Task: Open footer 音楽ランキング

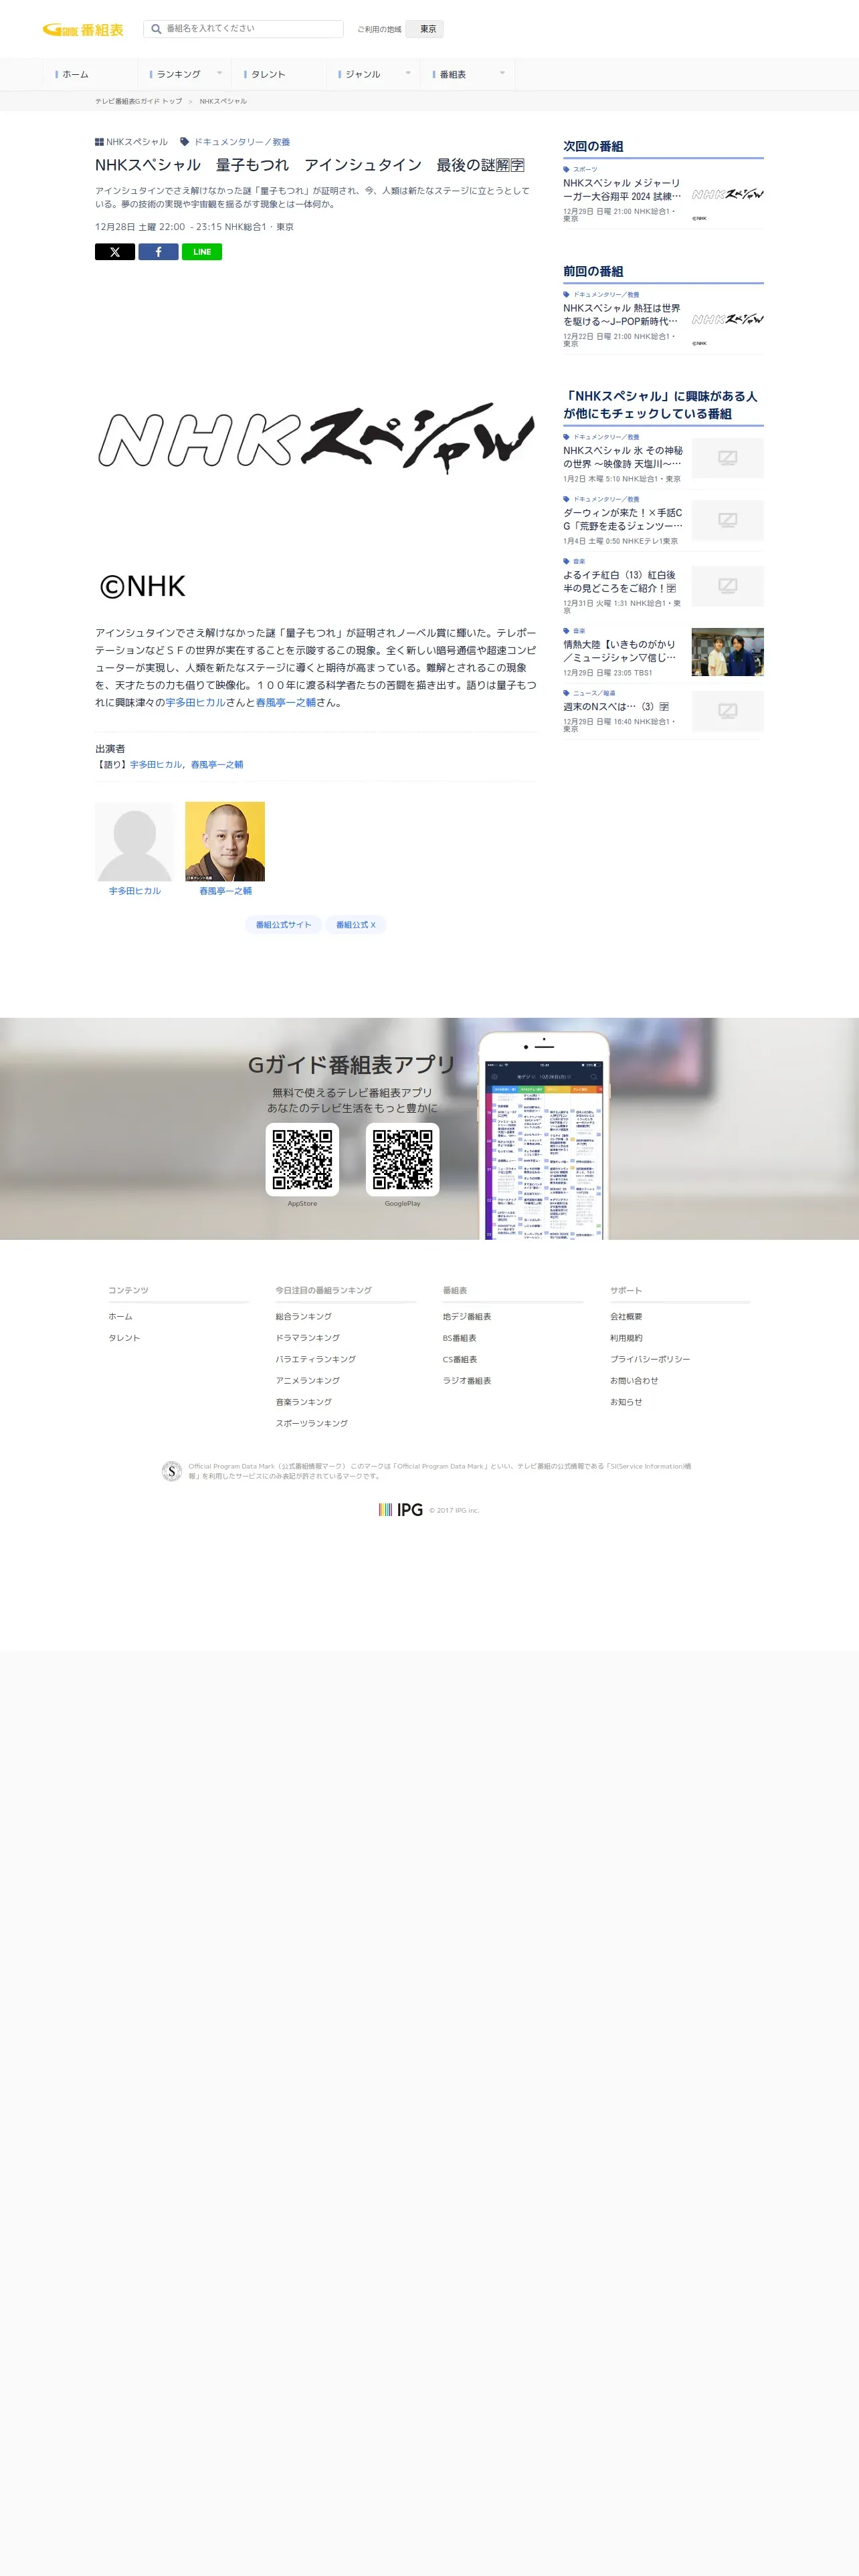Action: 304,1402
